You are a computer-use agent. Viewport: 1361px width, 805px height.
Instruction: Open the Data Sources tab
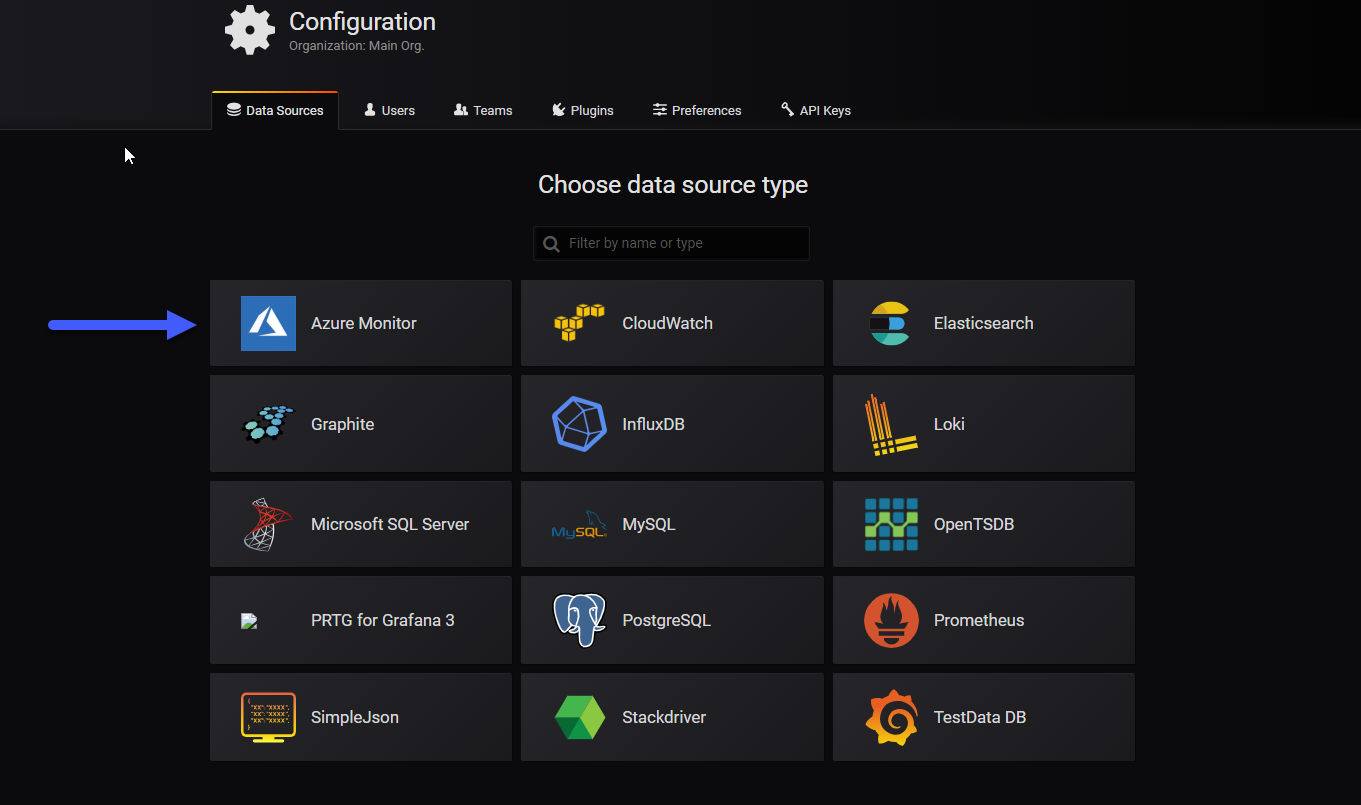[x=275, y=110]
